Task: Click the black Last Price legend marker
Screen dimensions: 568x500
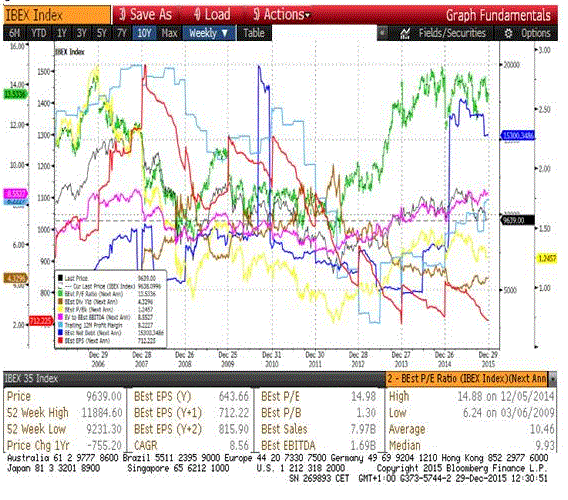Action: 60,278
